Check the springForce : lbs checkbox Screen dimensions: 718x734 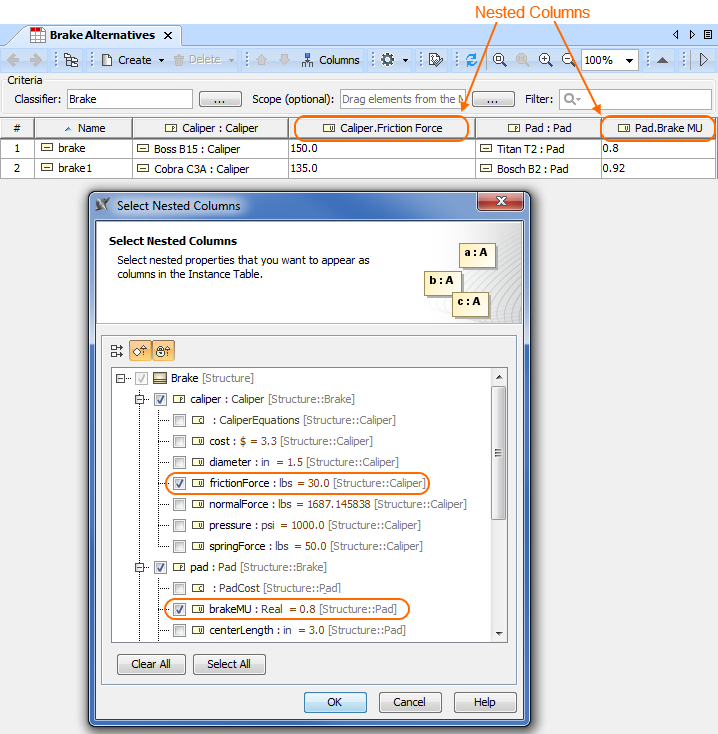tap(179, 546)
